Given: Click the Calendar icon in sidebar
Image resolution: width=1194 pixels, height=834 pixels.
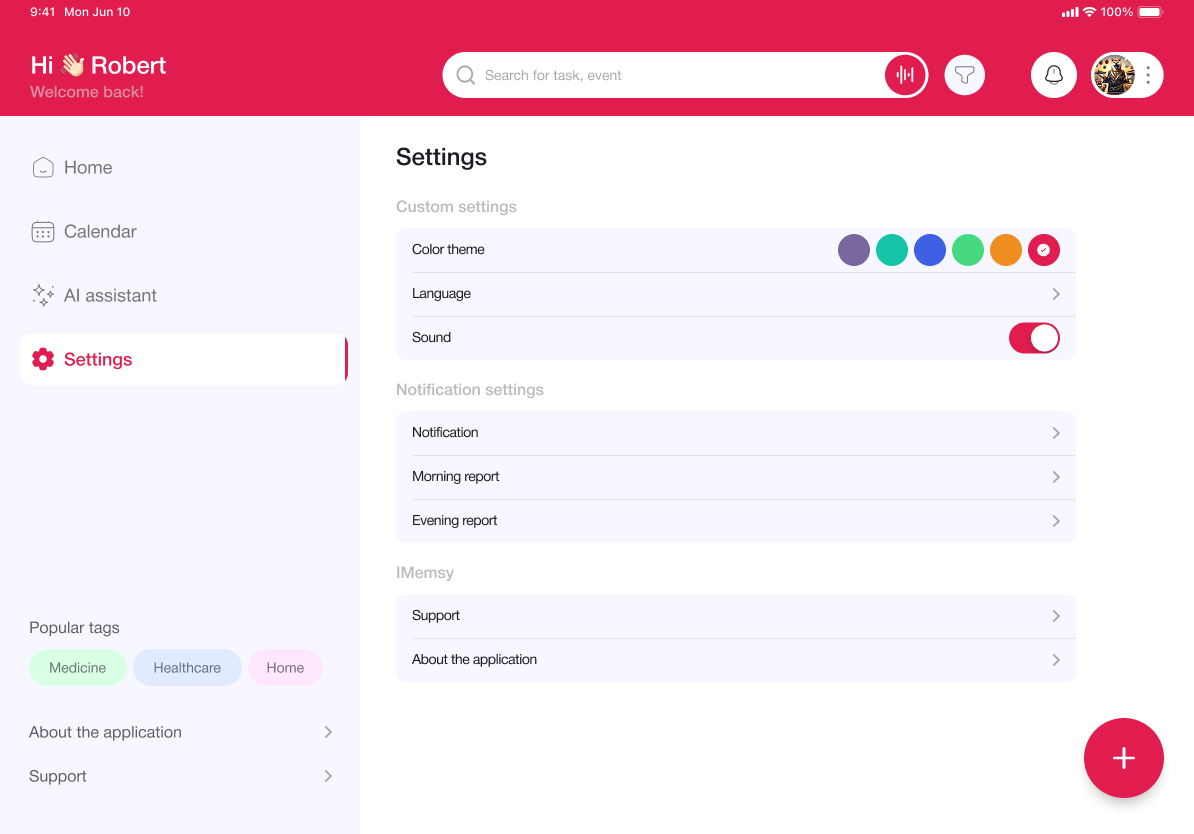Looking at the screenshot, I should [x=43, y=231].
